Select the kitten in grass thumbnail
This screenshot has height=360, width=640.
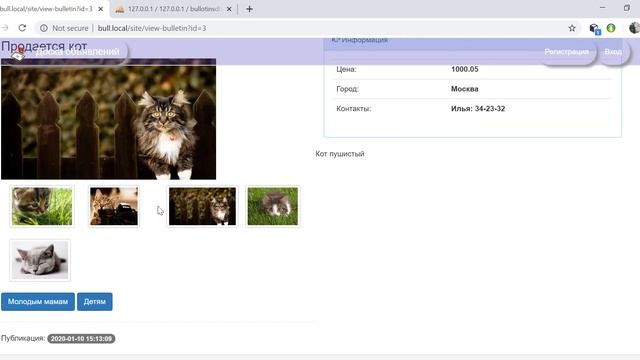point(42,206)
